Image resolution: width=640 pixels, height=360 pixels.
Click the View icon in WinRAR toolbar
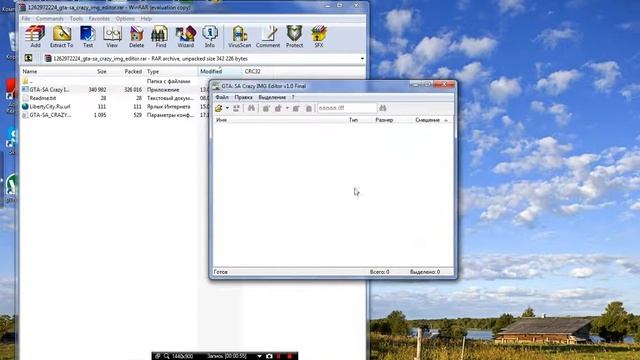point(112,37)
